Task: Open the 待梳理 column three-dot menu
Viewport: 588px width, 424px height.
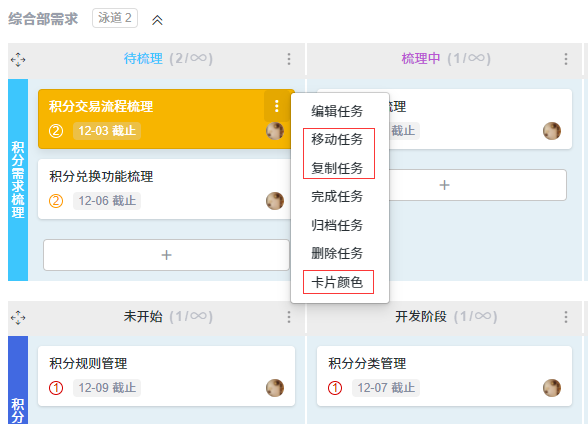Action: (x=288, y=59)
